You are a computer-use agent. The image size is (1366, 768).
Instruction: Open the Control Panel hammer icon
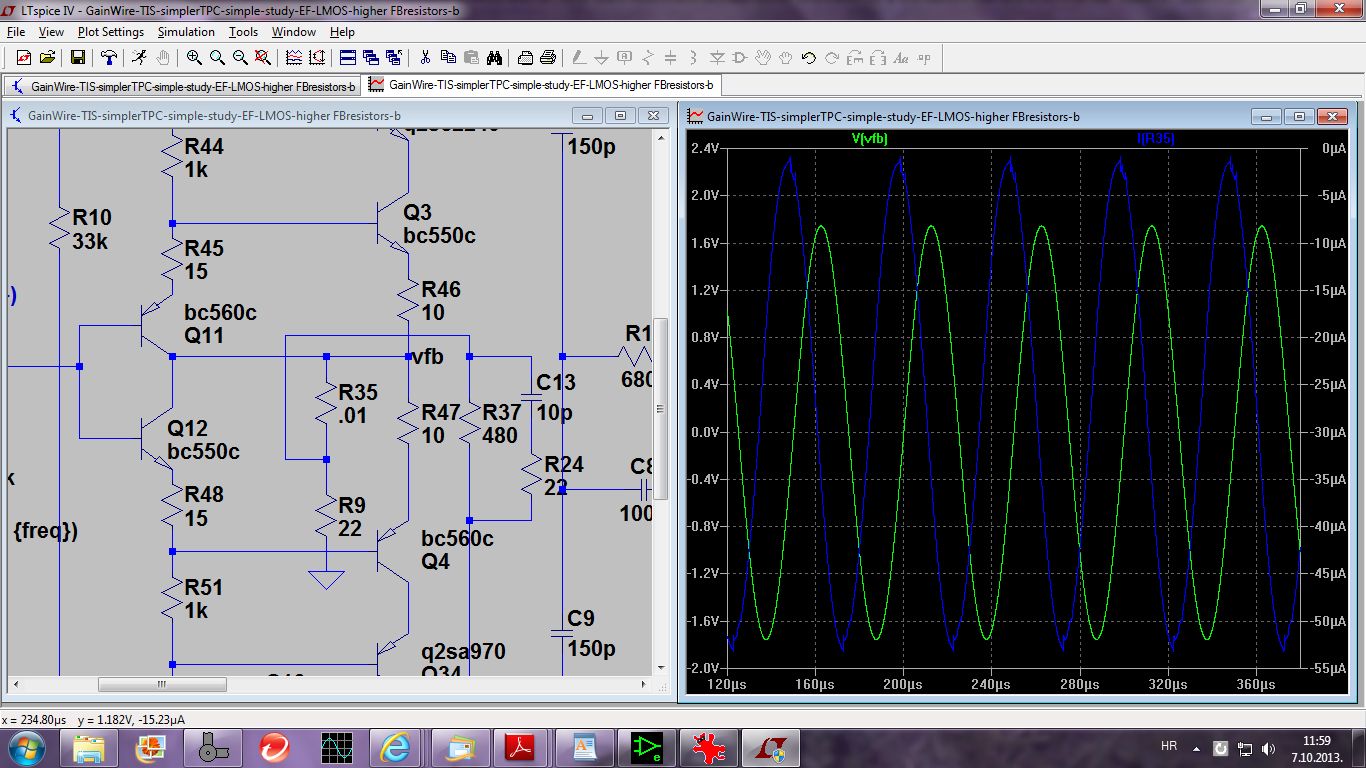point(109,58)
